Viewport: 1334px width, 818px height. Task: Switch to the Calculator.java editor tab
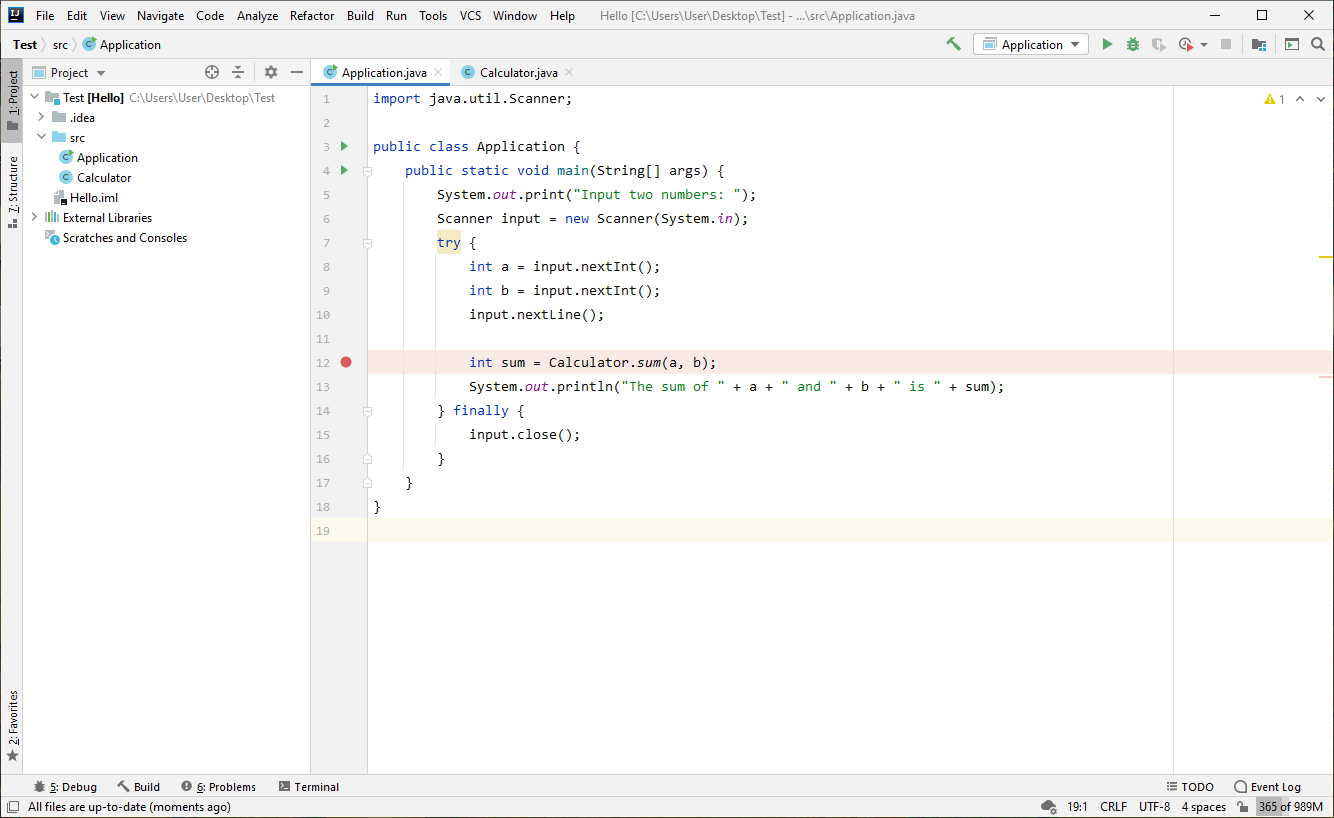(x=518, y=73)
